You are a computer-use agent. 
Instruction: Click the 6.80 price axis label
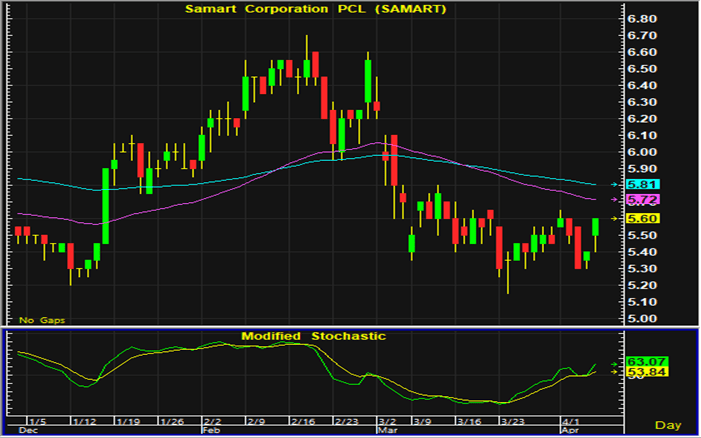640,19
